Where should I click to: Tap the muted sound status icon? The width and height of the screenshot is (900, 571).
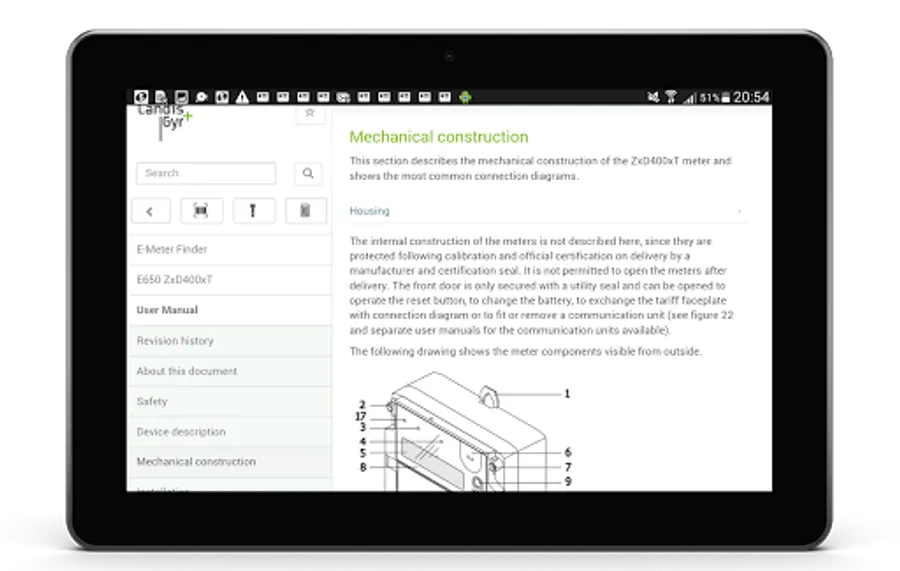(653, 97)
